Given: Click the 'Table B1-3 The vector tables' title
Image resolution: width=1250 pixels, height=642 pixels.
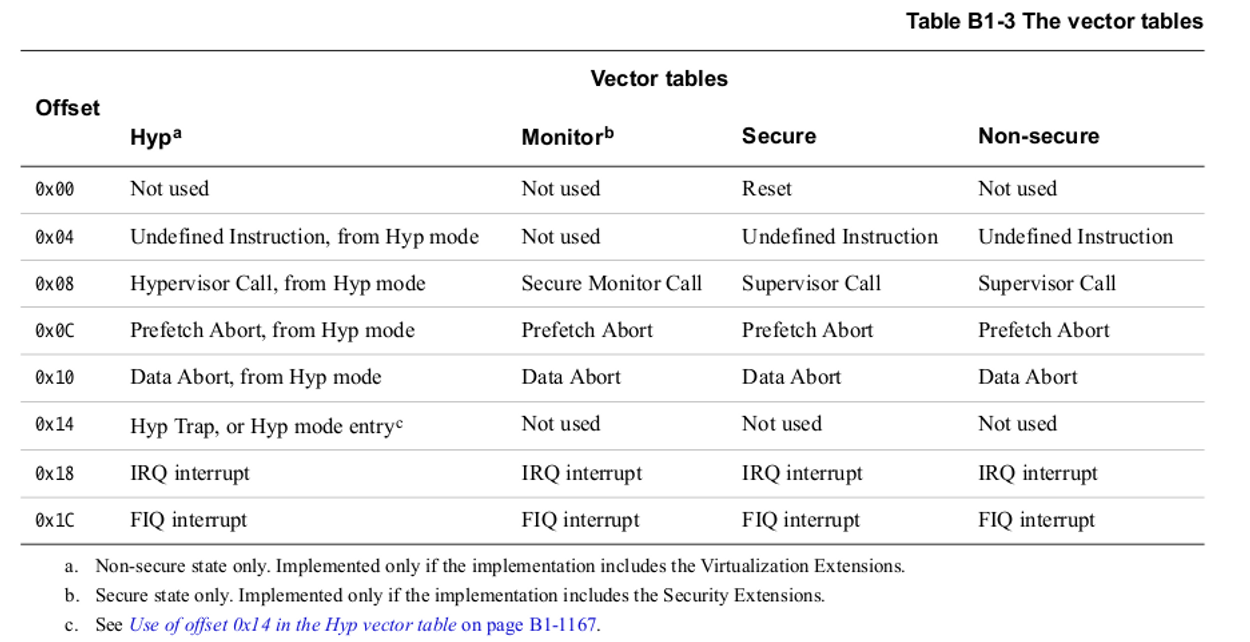Looking at the screenshot, I should pos(1054,21).
